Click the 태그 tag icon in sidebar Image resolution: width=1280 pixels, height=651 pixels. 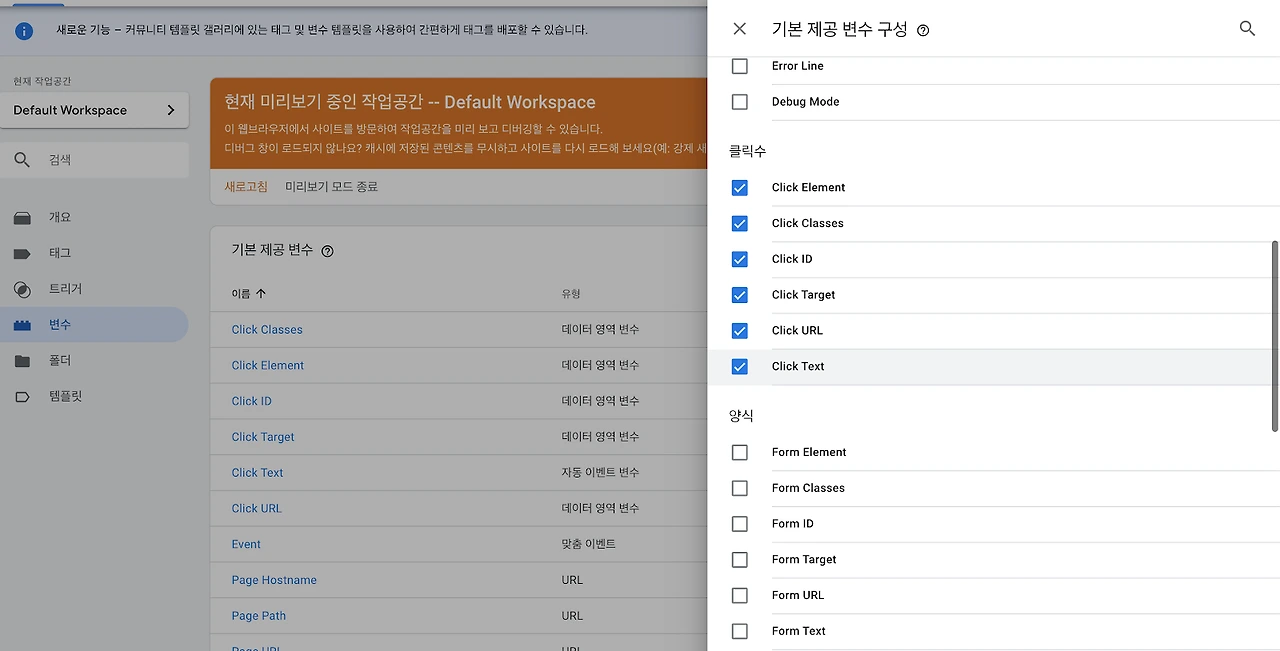point(22,254)
